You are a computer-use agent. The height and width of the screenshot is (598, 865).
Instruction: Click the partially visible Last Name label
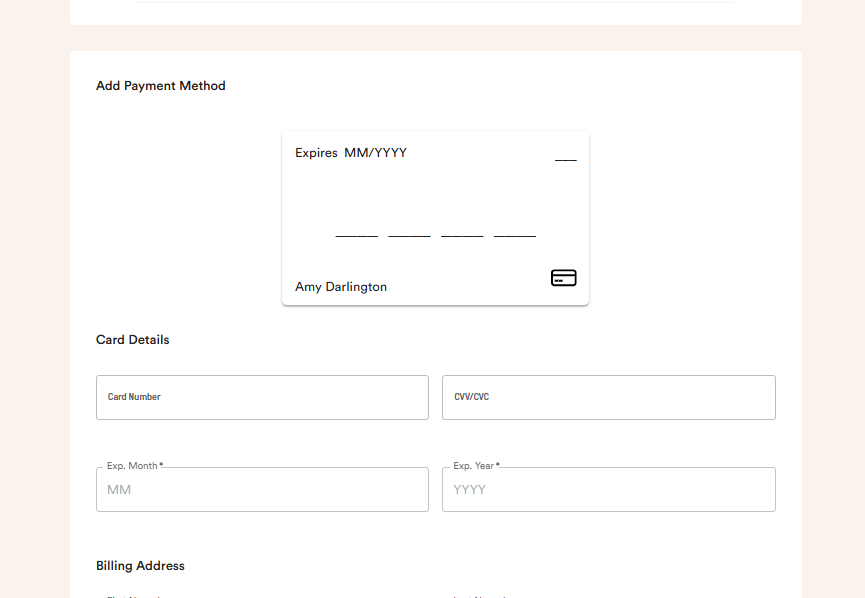point(480,596)
